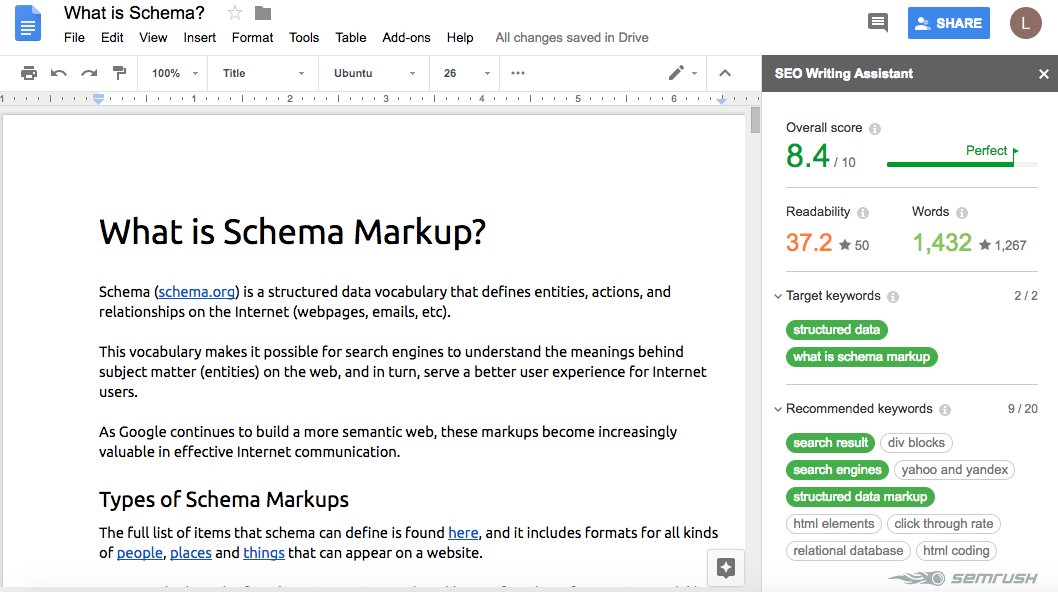Open the Add-ons menu
The width and height of the screenshot is (1058, 592).
(x=406, y=38)
